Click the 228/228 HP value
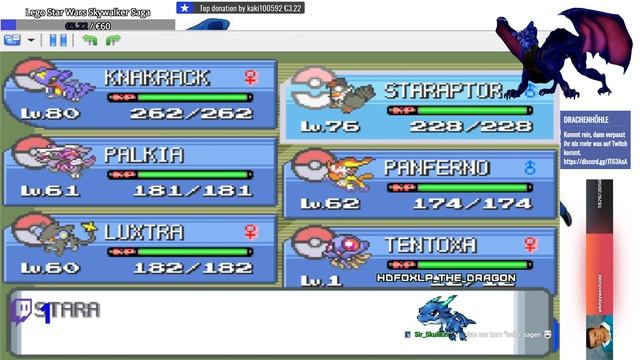This screenshot has height=360, width=640. coord(471,126)
